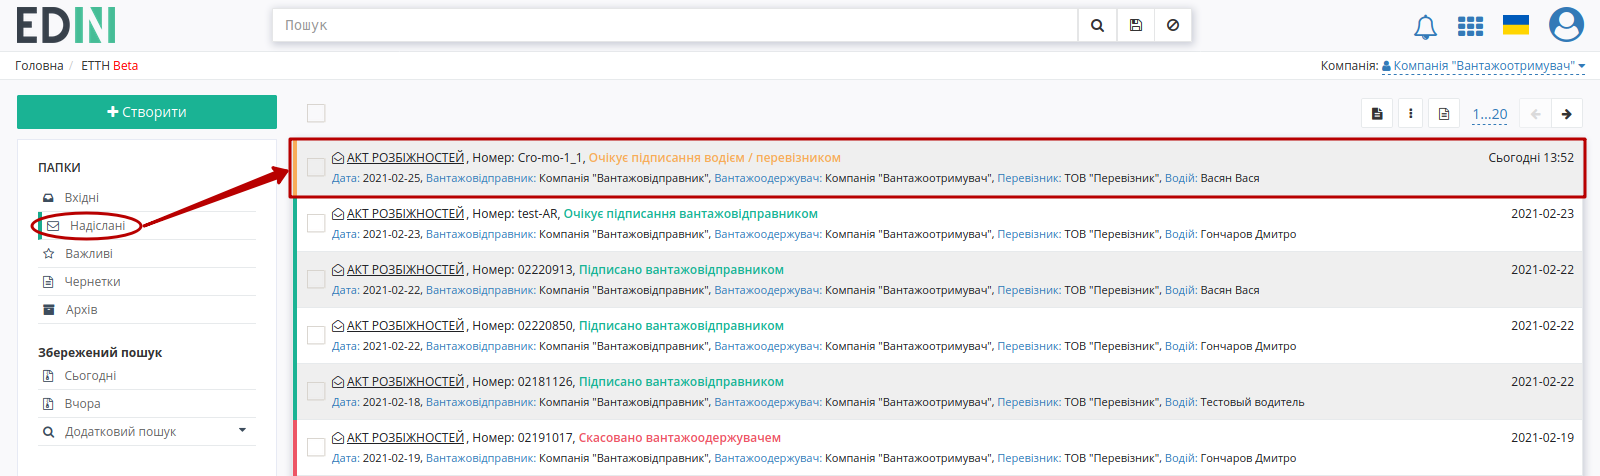Toggle the select-all checkbox
Image resolution: width=1600 pixels, height=476 pixels.
(x=316, y=113)
